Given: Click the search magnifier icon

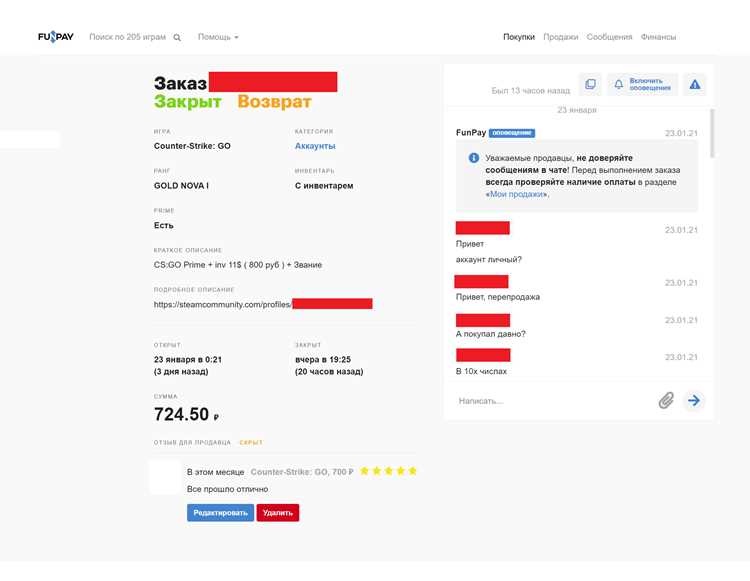Looking at the screenshot, I should [177, 37].
